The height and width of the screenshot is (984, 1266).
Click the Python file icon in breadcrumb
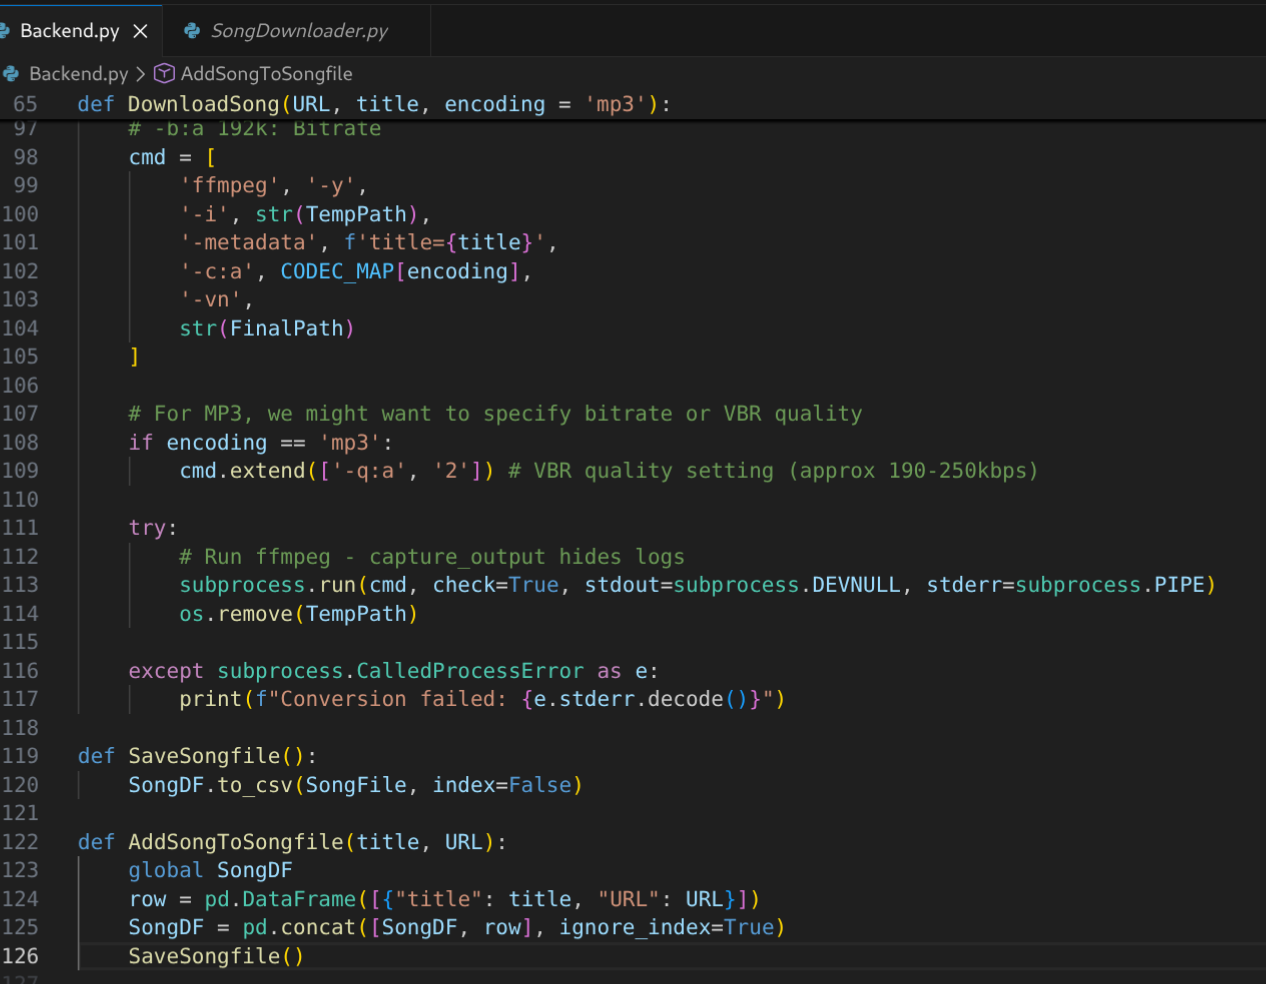point(11,74)
